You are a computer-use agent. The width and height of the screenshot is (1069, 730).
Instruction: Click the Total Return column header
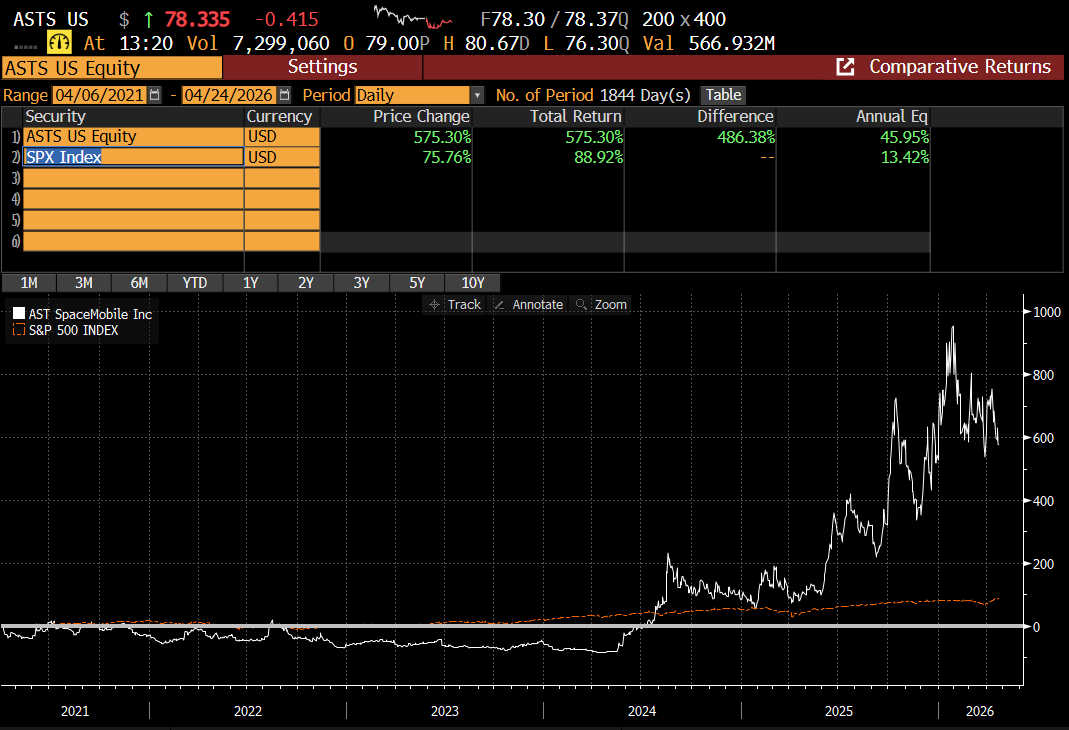[x=576, y=117]
